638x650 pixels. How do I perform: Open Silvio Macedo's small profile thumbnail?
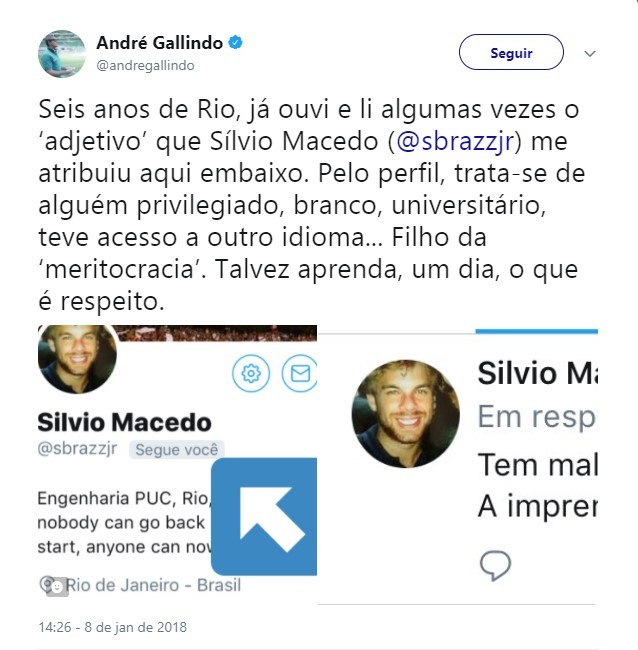pyautogui.click(x=77, y=357)
